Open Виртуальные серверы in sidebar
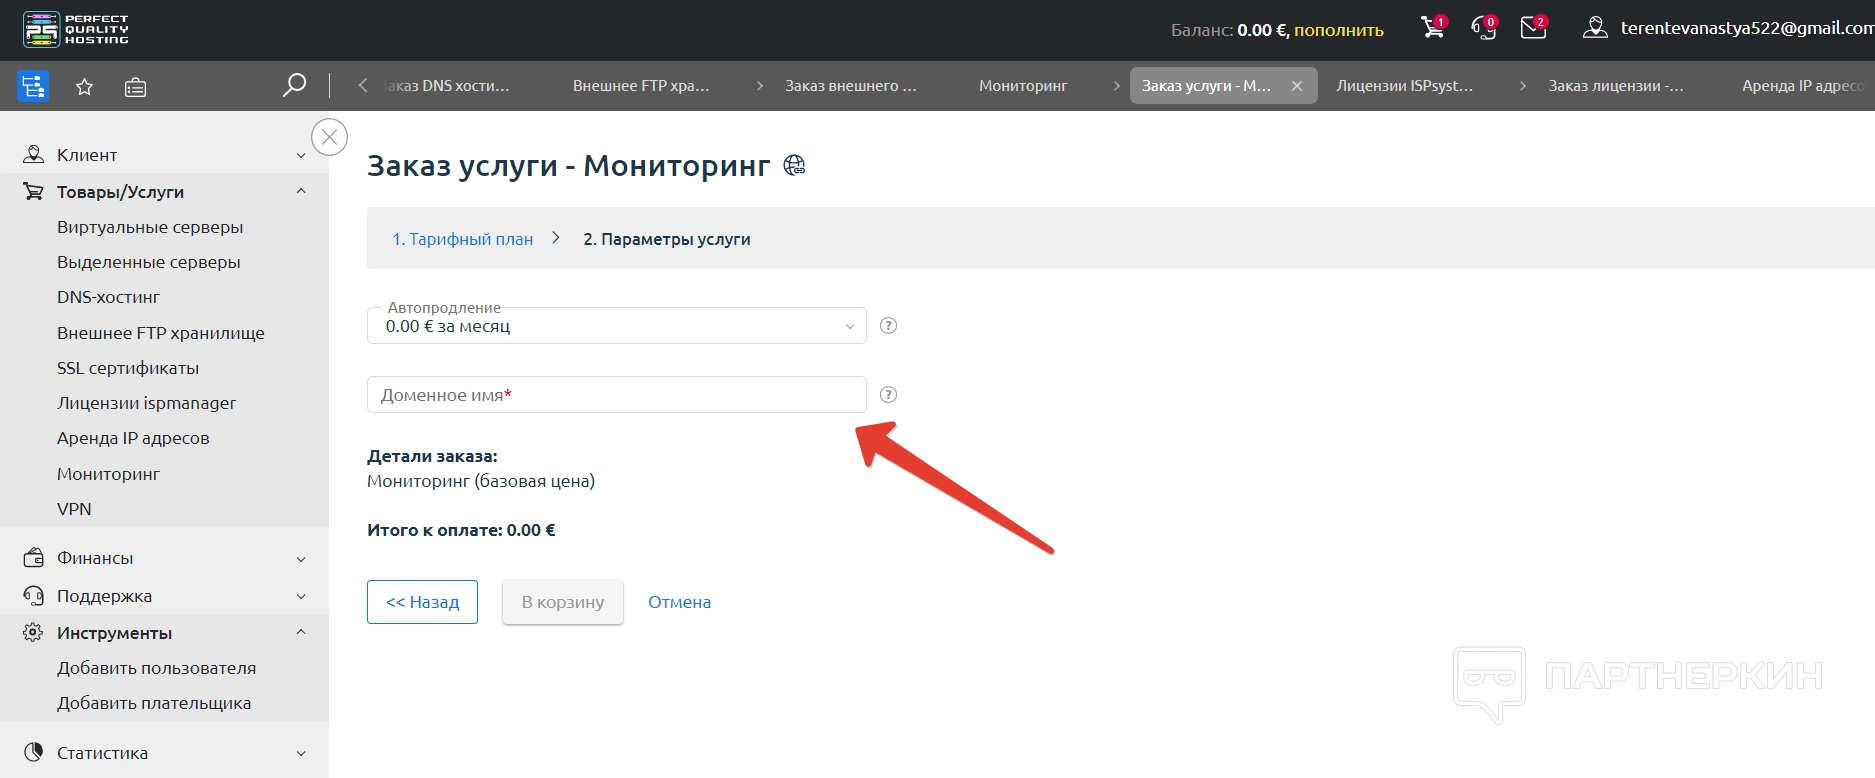The image size is (1875, 778). pos(150,227)
